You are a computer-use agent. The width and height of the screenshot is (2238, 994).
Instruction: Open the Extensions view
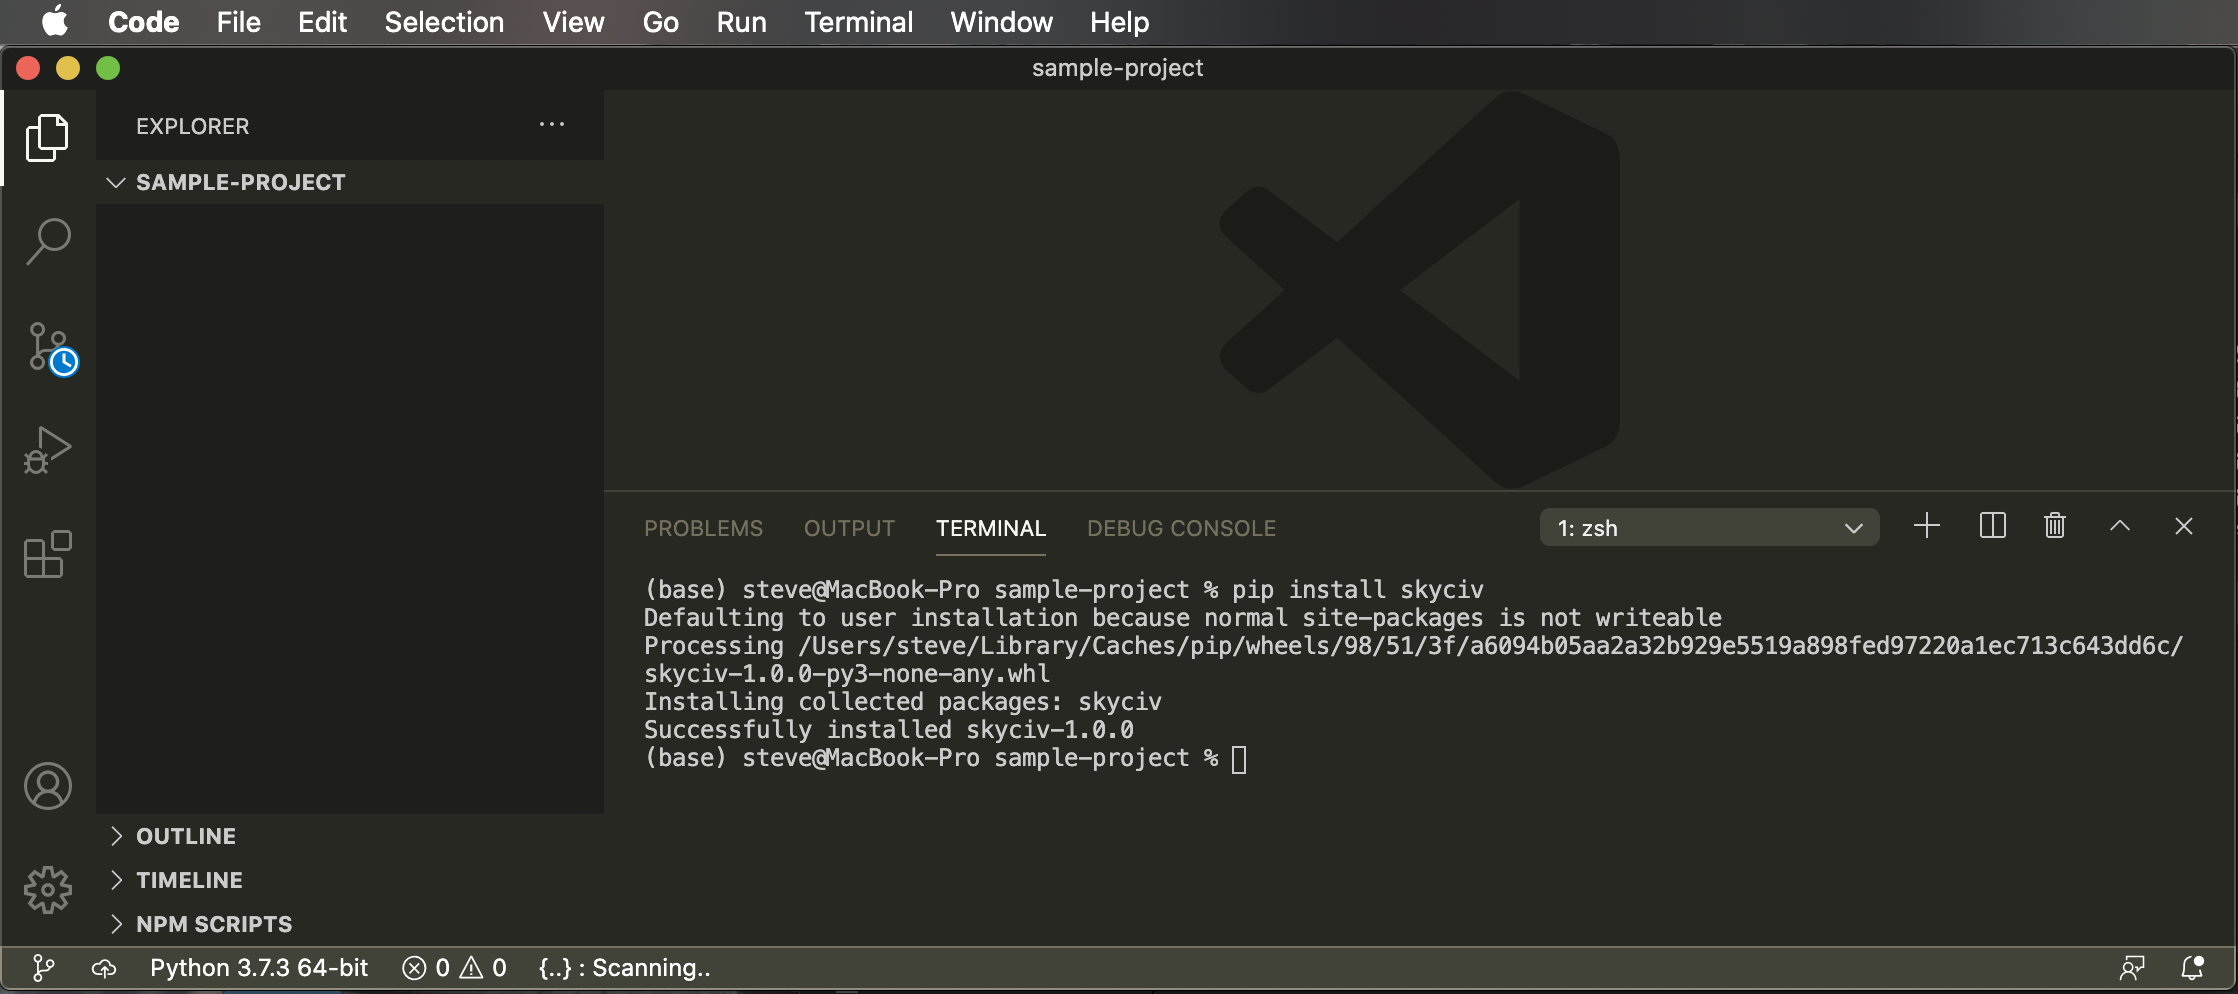(47, 554)
